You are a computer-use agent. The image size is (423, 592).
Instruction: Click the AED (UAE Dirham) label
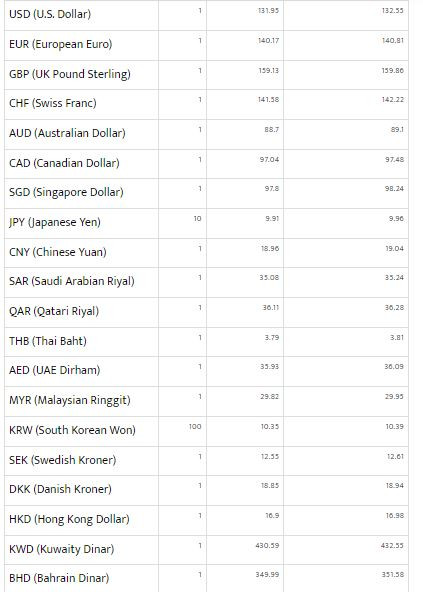coord(54,370)
